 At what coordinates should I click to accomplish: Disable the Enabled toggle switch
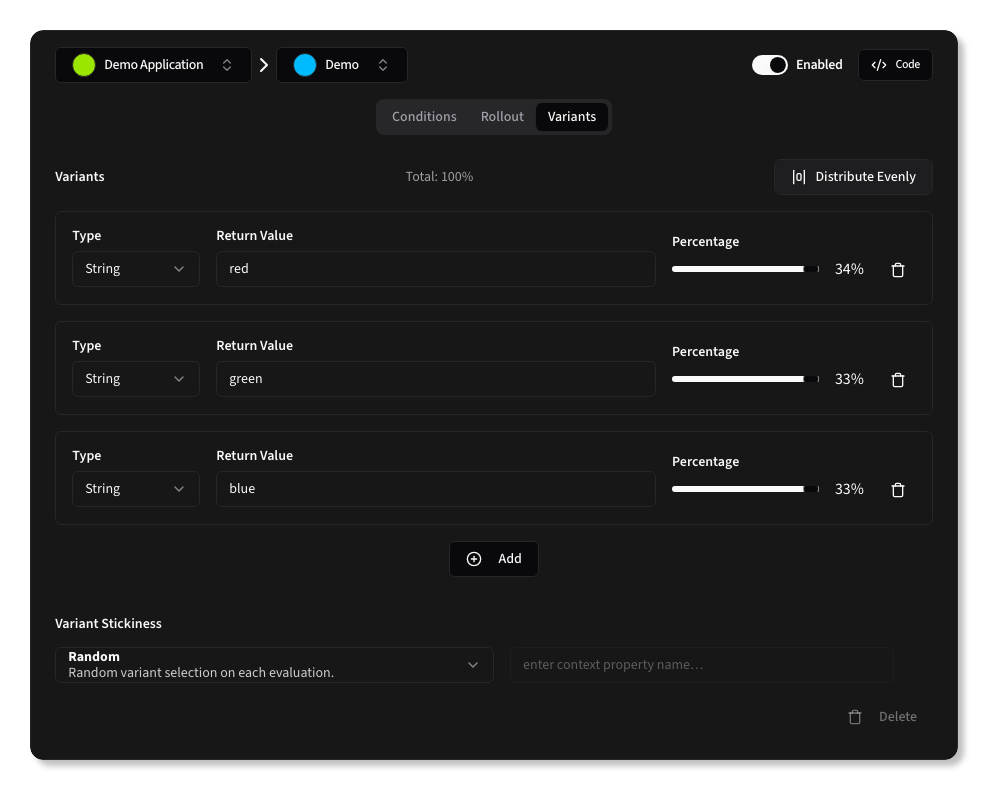pos(769,65)
